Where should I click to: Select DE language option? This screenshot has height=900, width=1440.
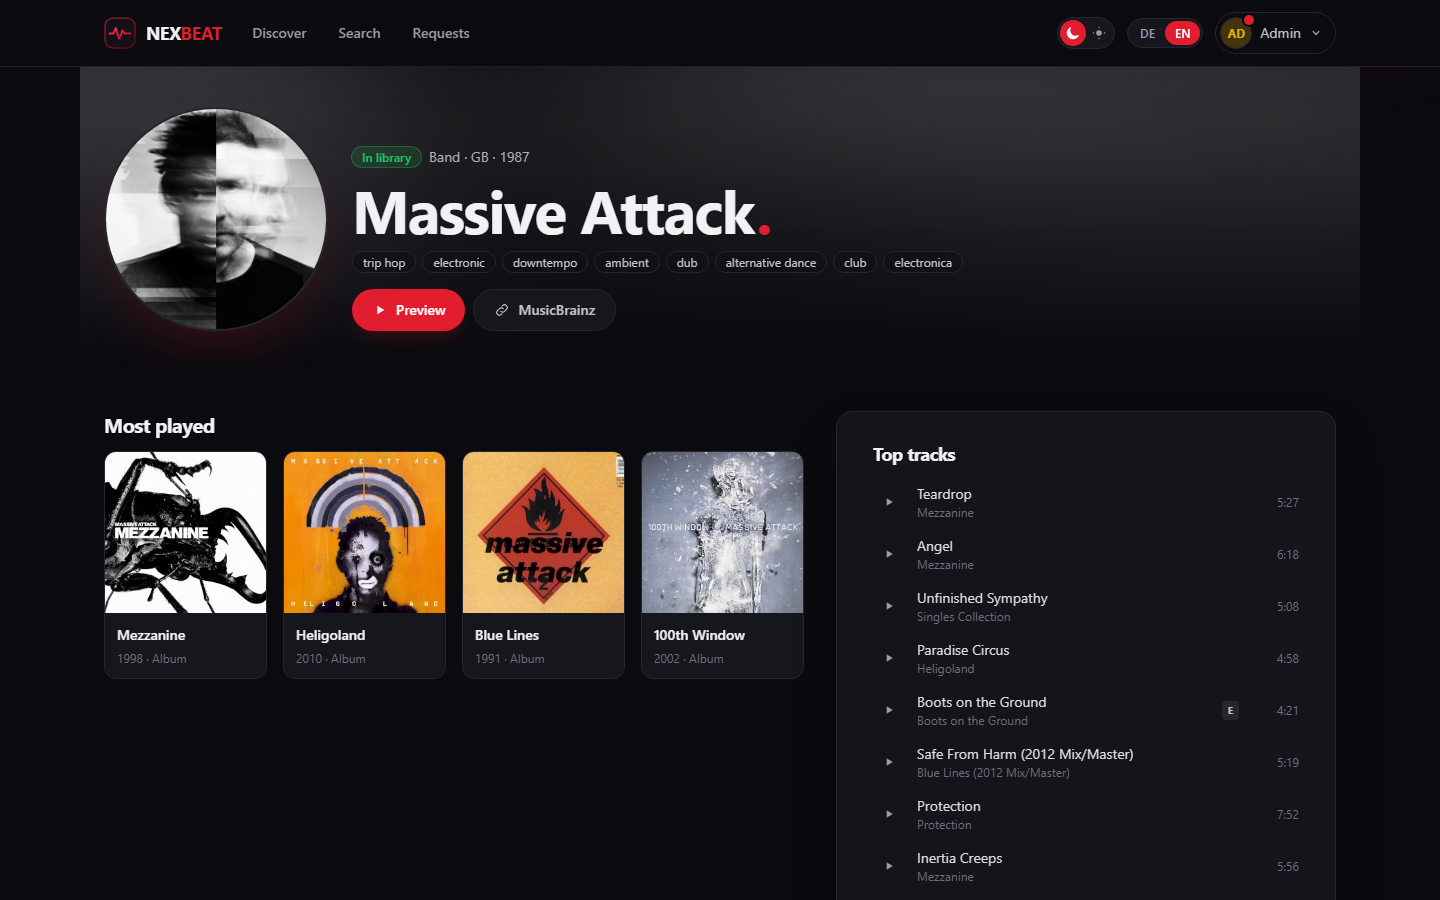[1147, 33]
